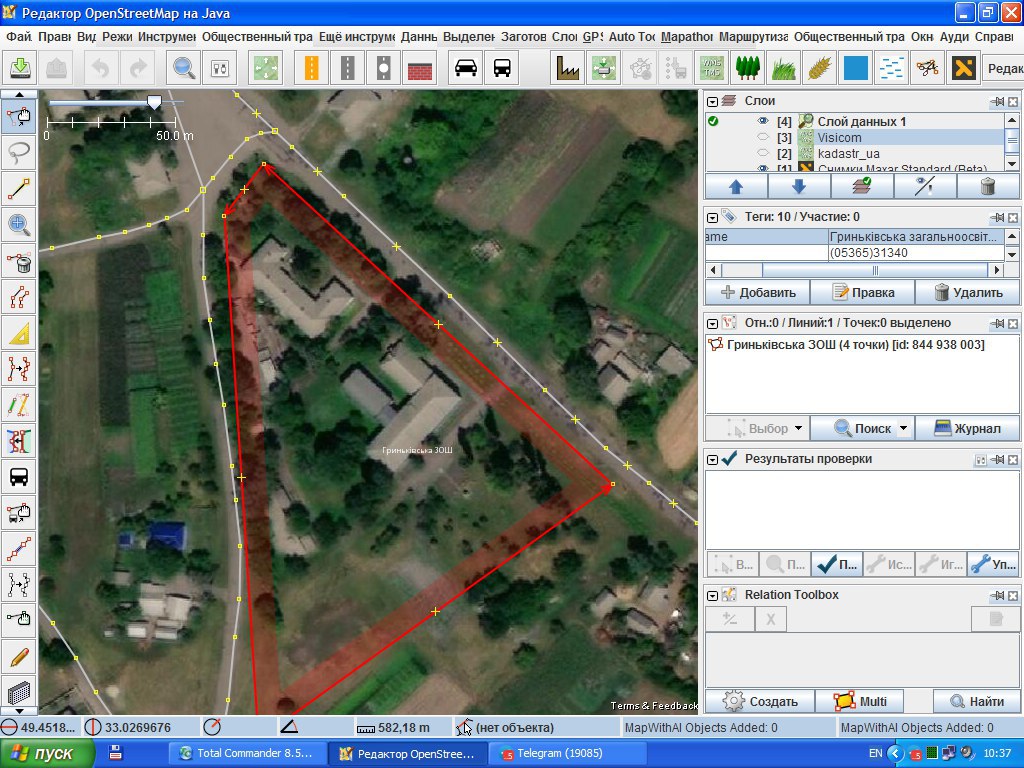Click the grass preset icon
The height and width of the screenshot is (768, 1024).
(x=784, y=68)
